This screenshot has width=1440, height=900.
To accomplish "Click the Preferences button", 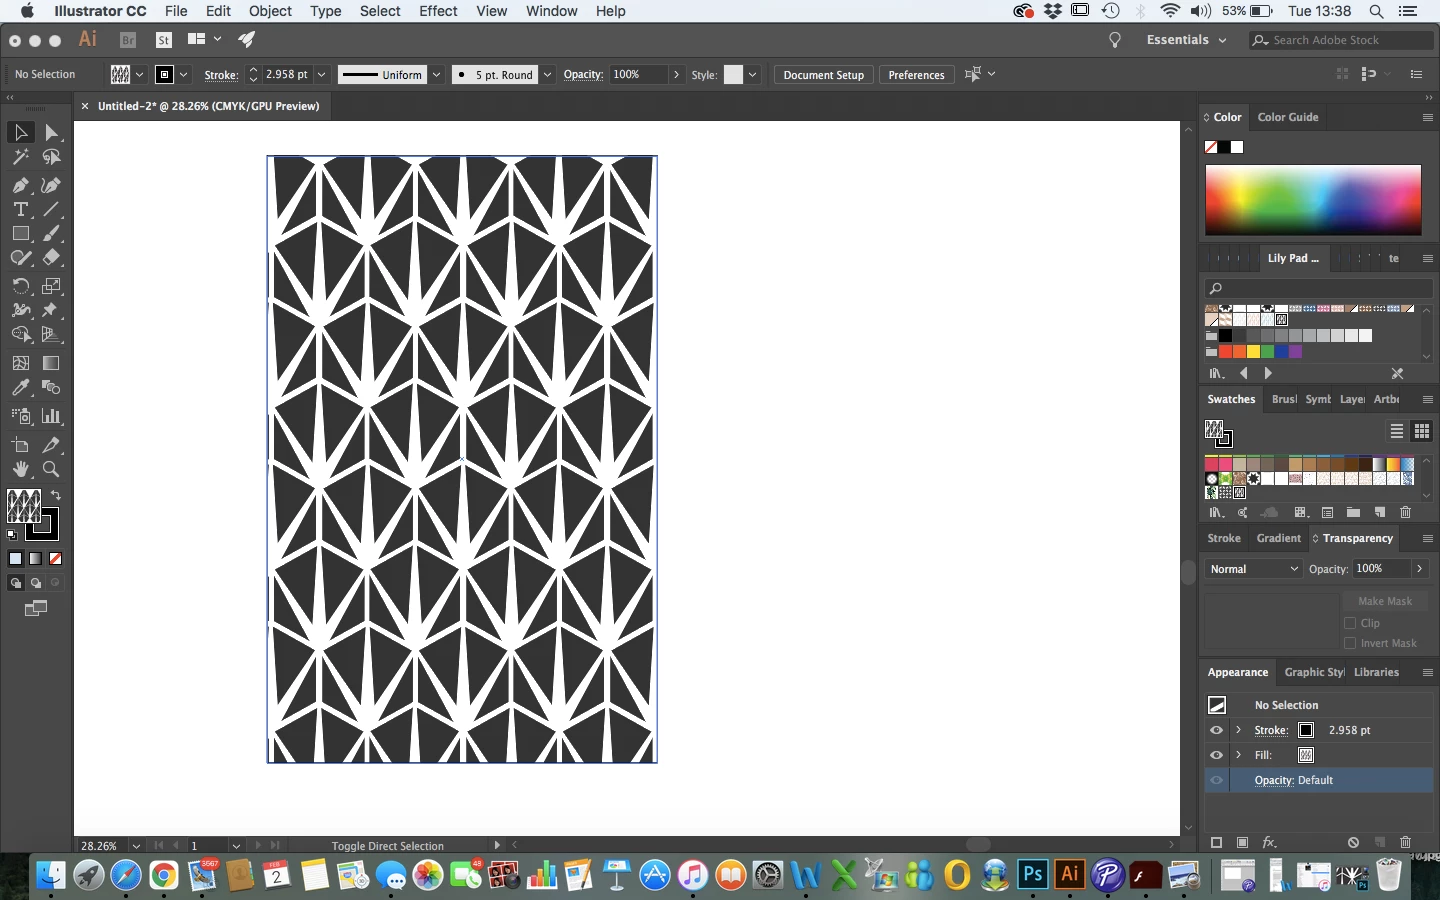I will click(916, 75).
